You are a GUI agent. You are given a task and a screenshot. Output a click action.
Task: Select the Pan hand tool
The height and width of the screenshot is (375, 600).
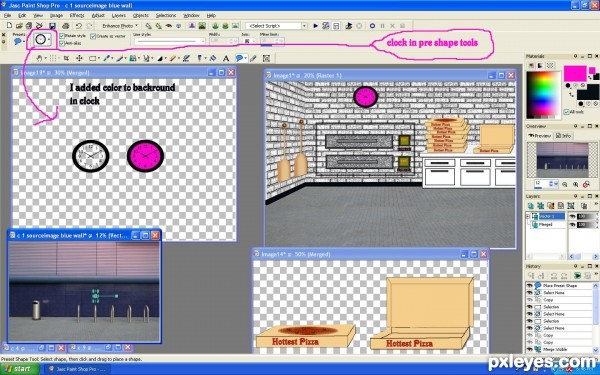click(39, 58)
